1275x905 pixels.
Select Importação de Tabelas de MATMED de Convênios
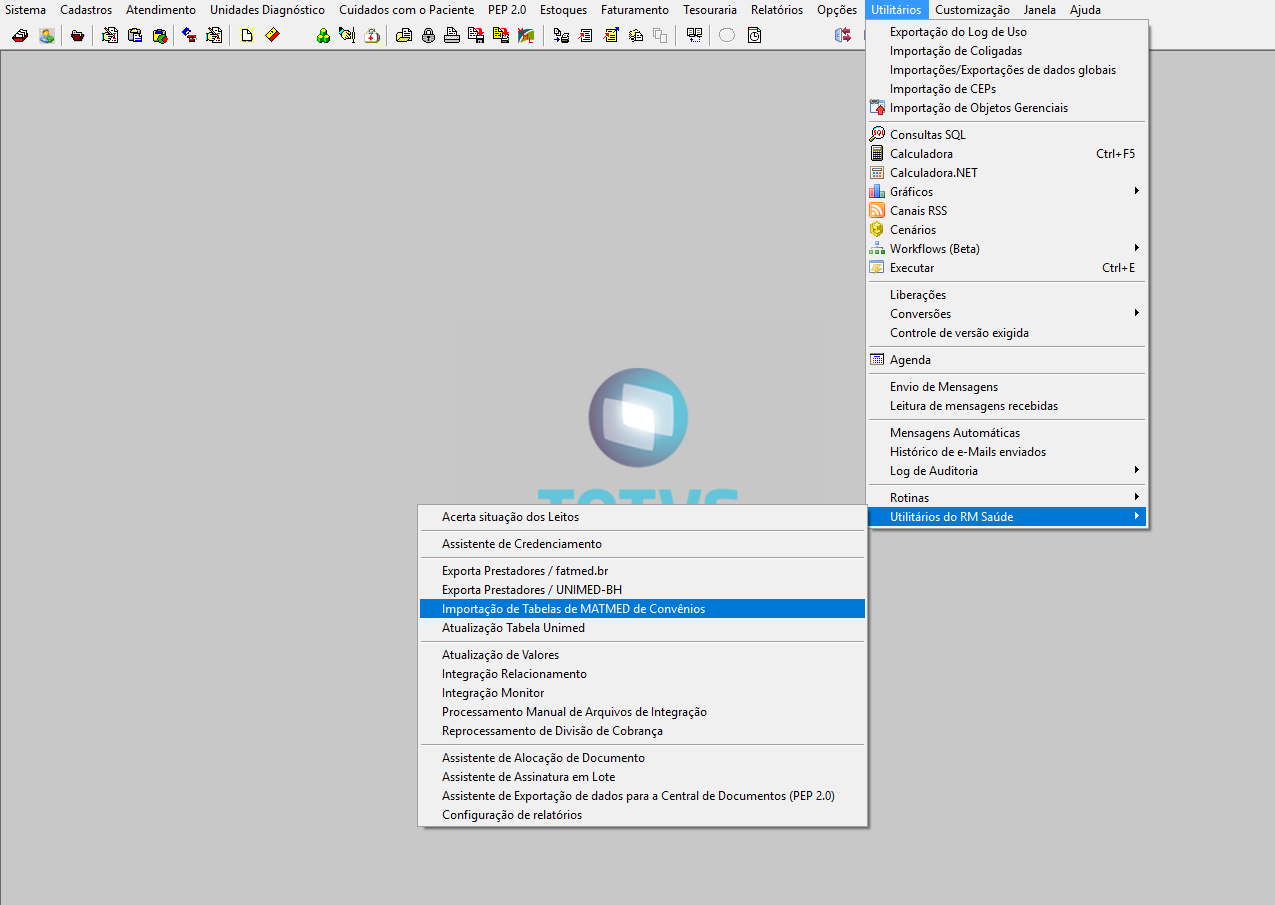coord(642,609)
